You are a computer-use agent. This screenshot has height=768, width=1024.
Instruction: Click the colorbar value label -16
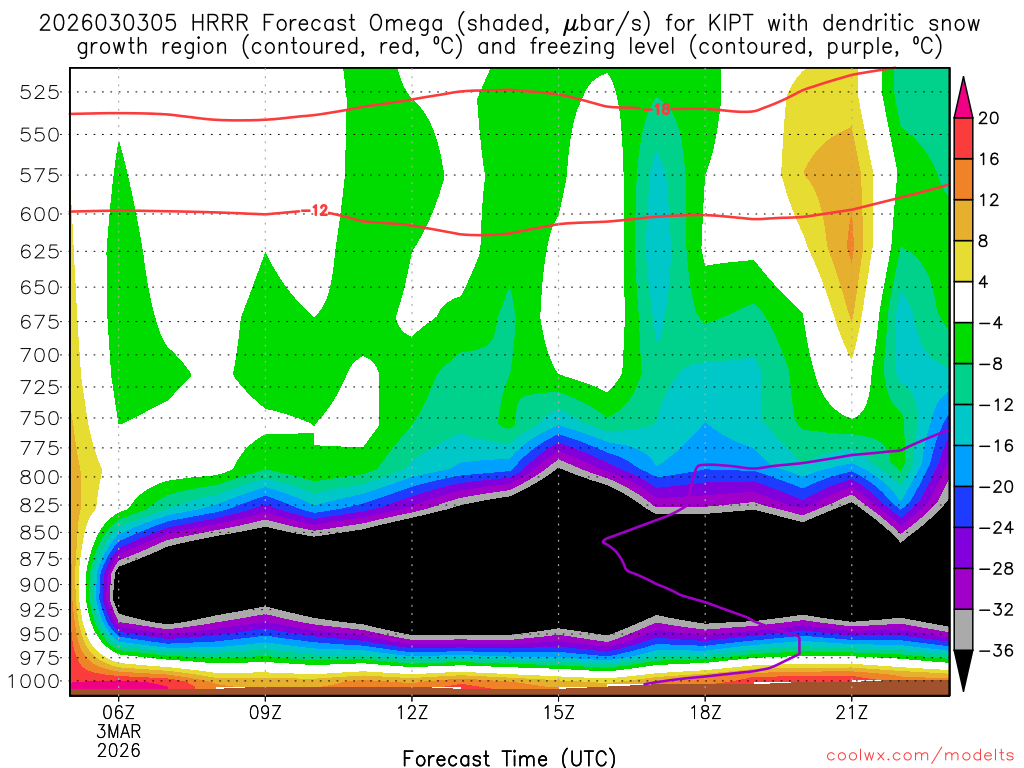click(995, 447)
